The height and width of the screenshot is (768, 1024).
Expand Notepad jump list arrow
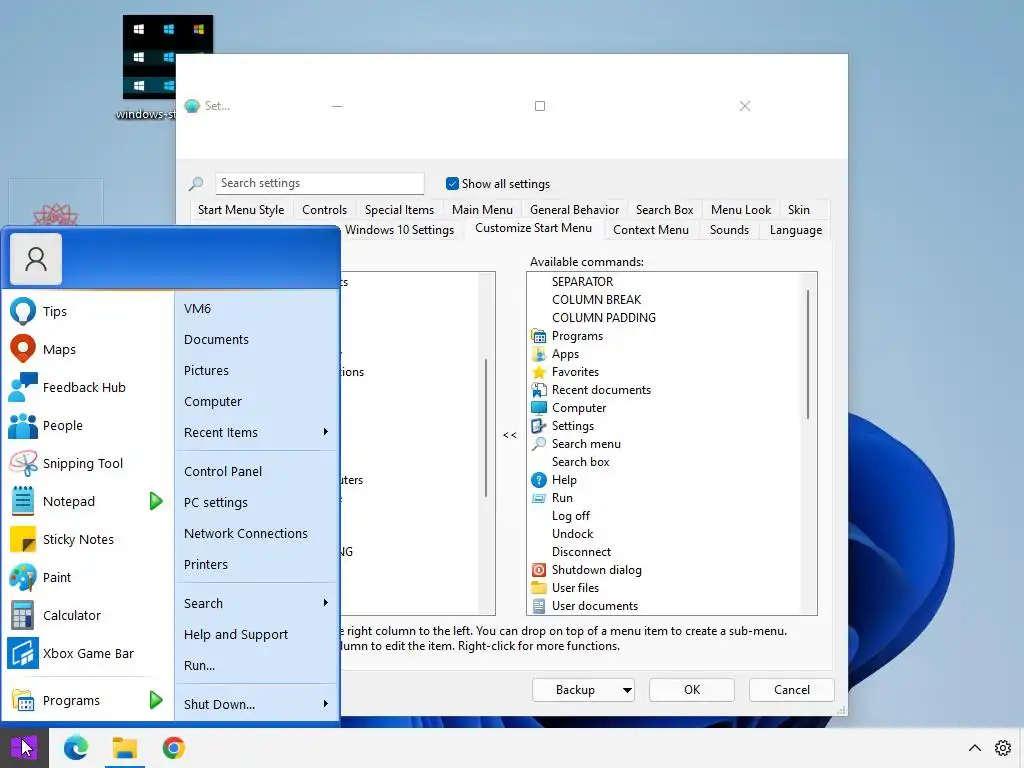pos(155,501)
